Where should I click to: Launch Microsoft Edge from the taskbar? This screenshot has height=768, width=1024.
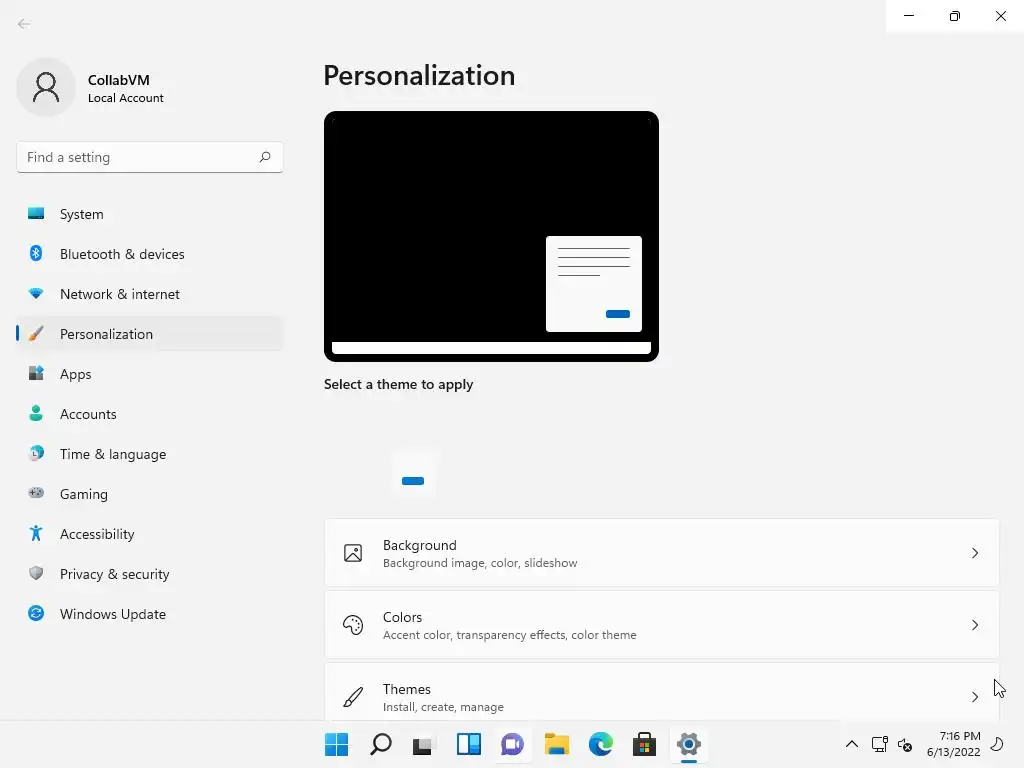click(x=600, y=744)
